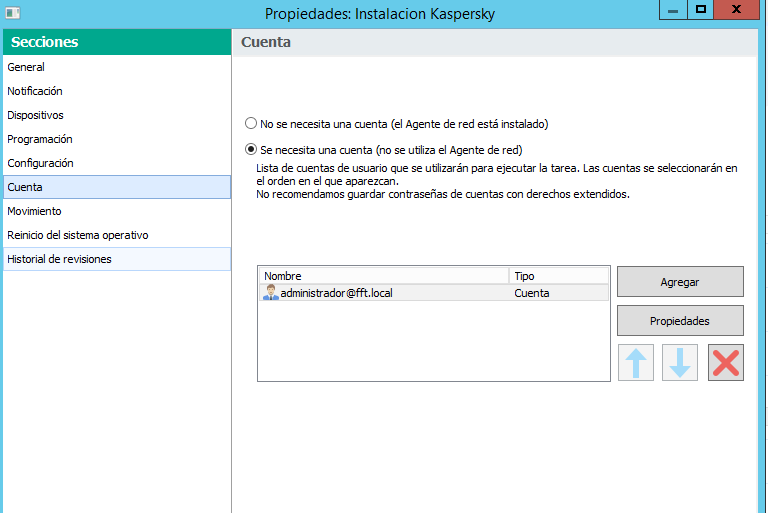Open the Movimiento section
This screenshot has width=768, height=513.
point(34,211)
